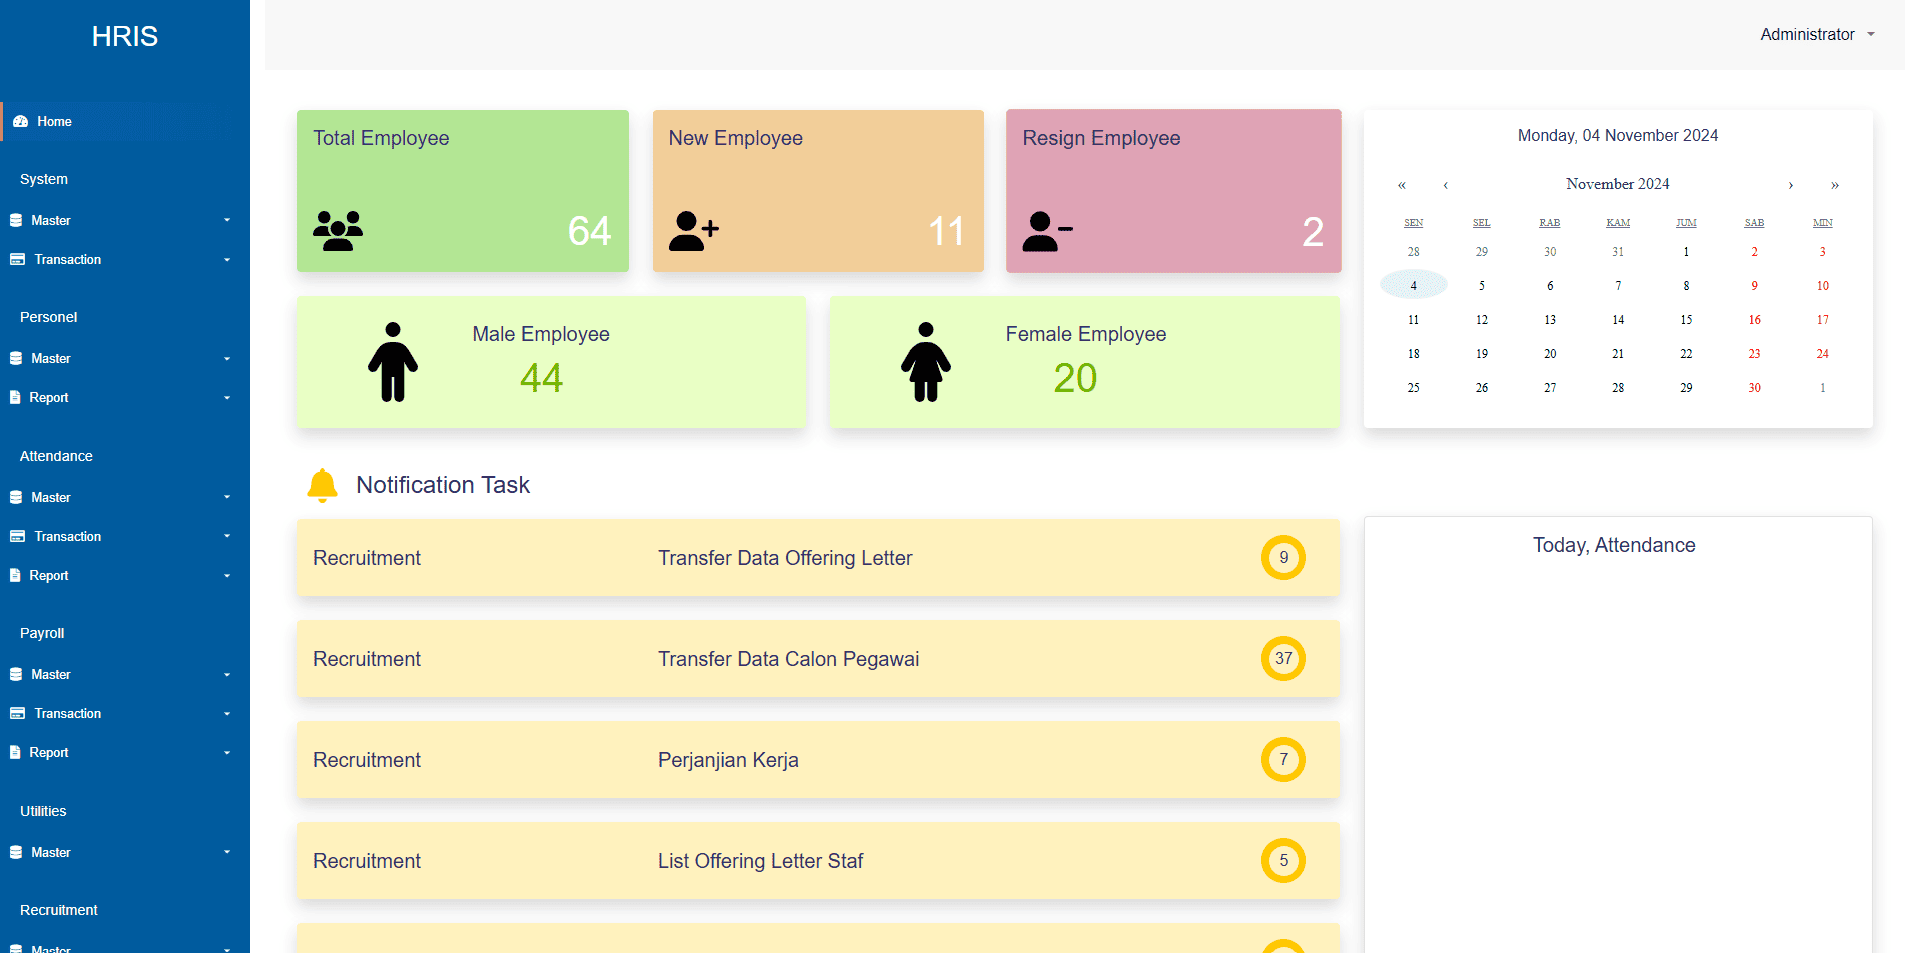Expand the Master menu under System
The width and height of the screenshot is (1920, 953).
click(x=120, y=220)
